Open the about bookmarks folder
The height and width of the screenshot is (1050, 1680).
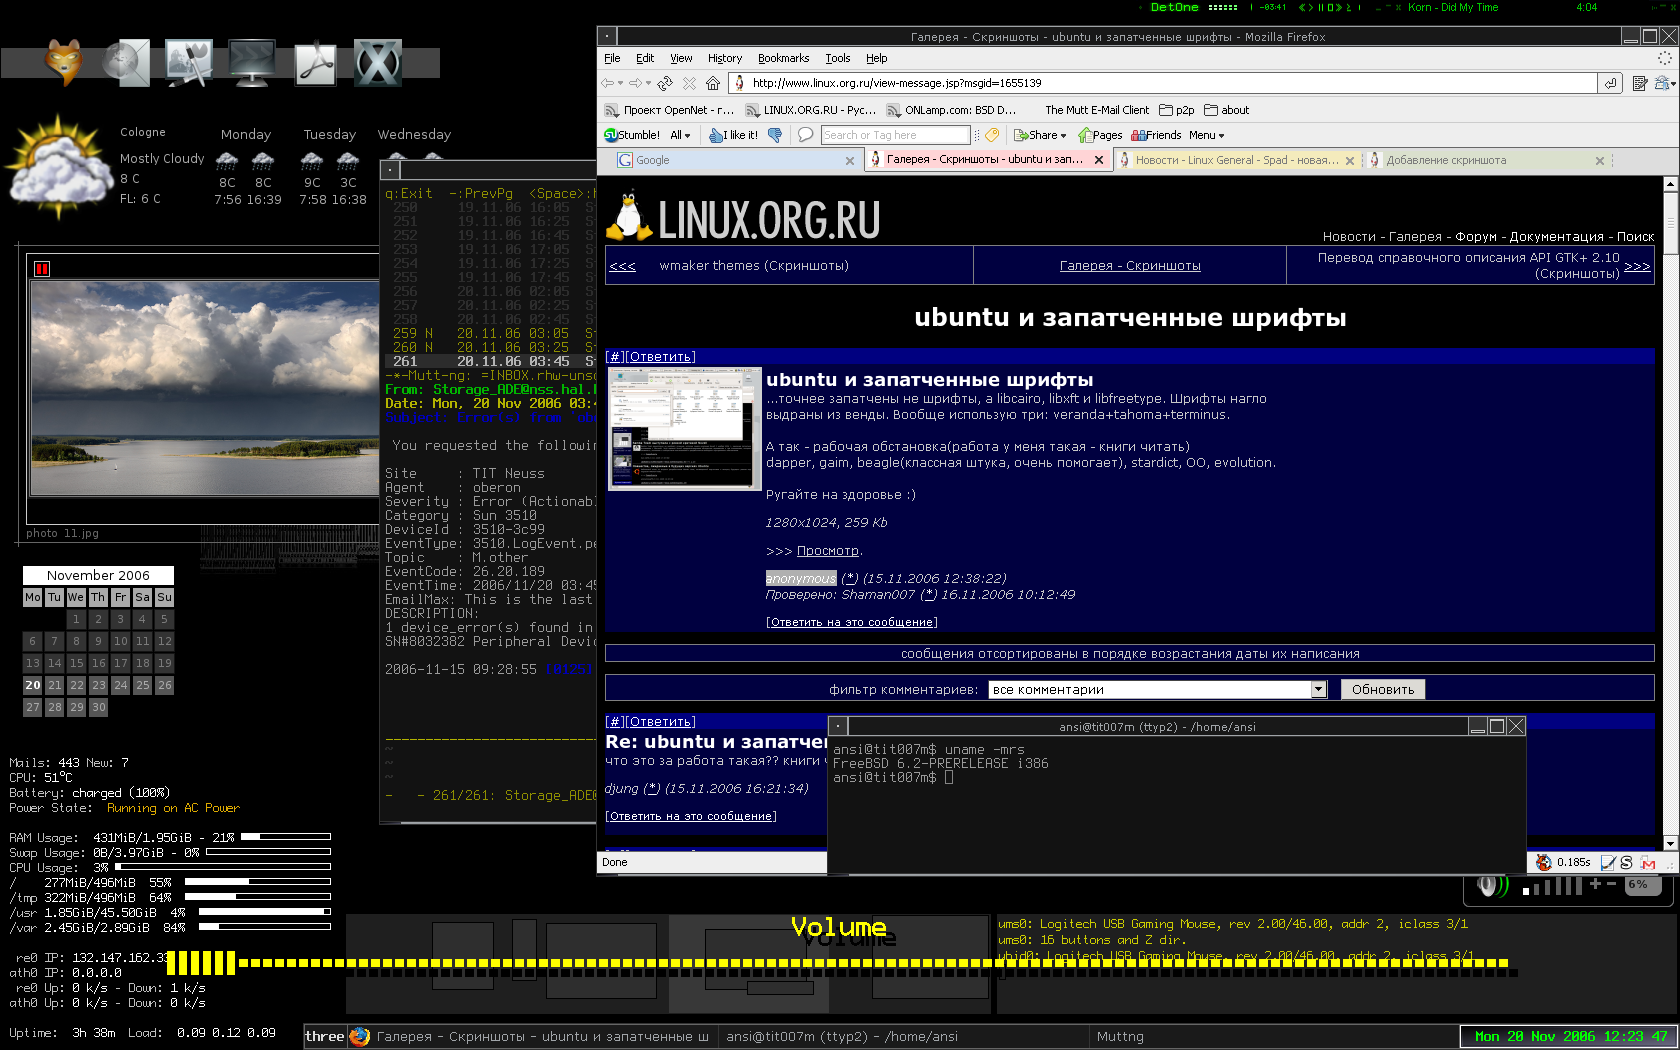coord(1227,110)
